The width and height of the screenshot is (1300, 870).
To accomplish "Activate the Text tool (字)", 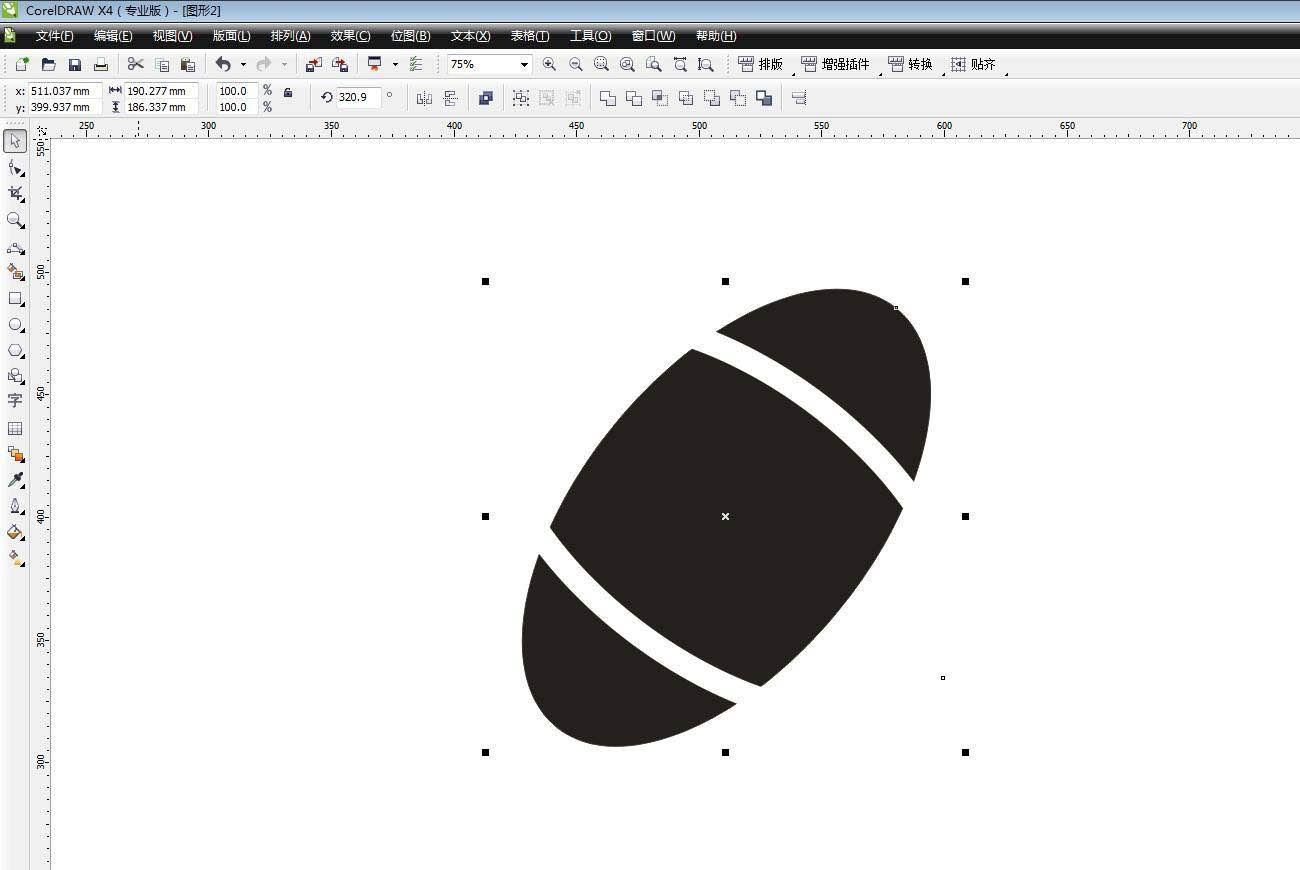I will coord(15,401).
